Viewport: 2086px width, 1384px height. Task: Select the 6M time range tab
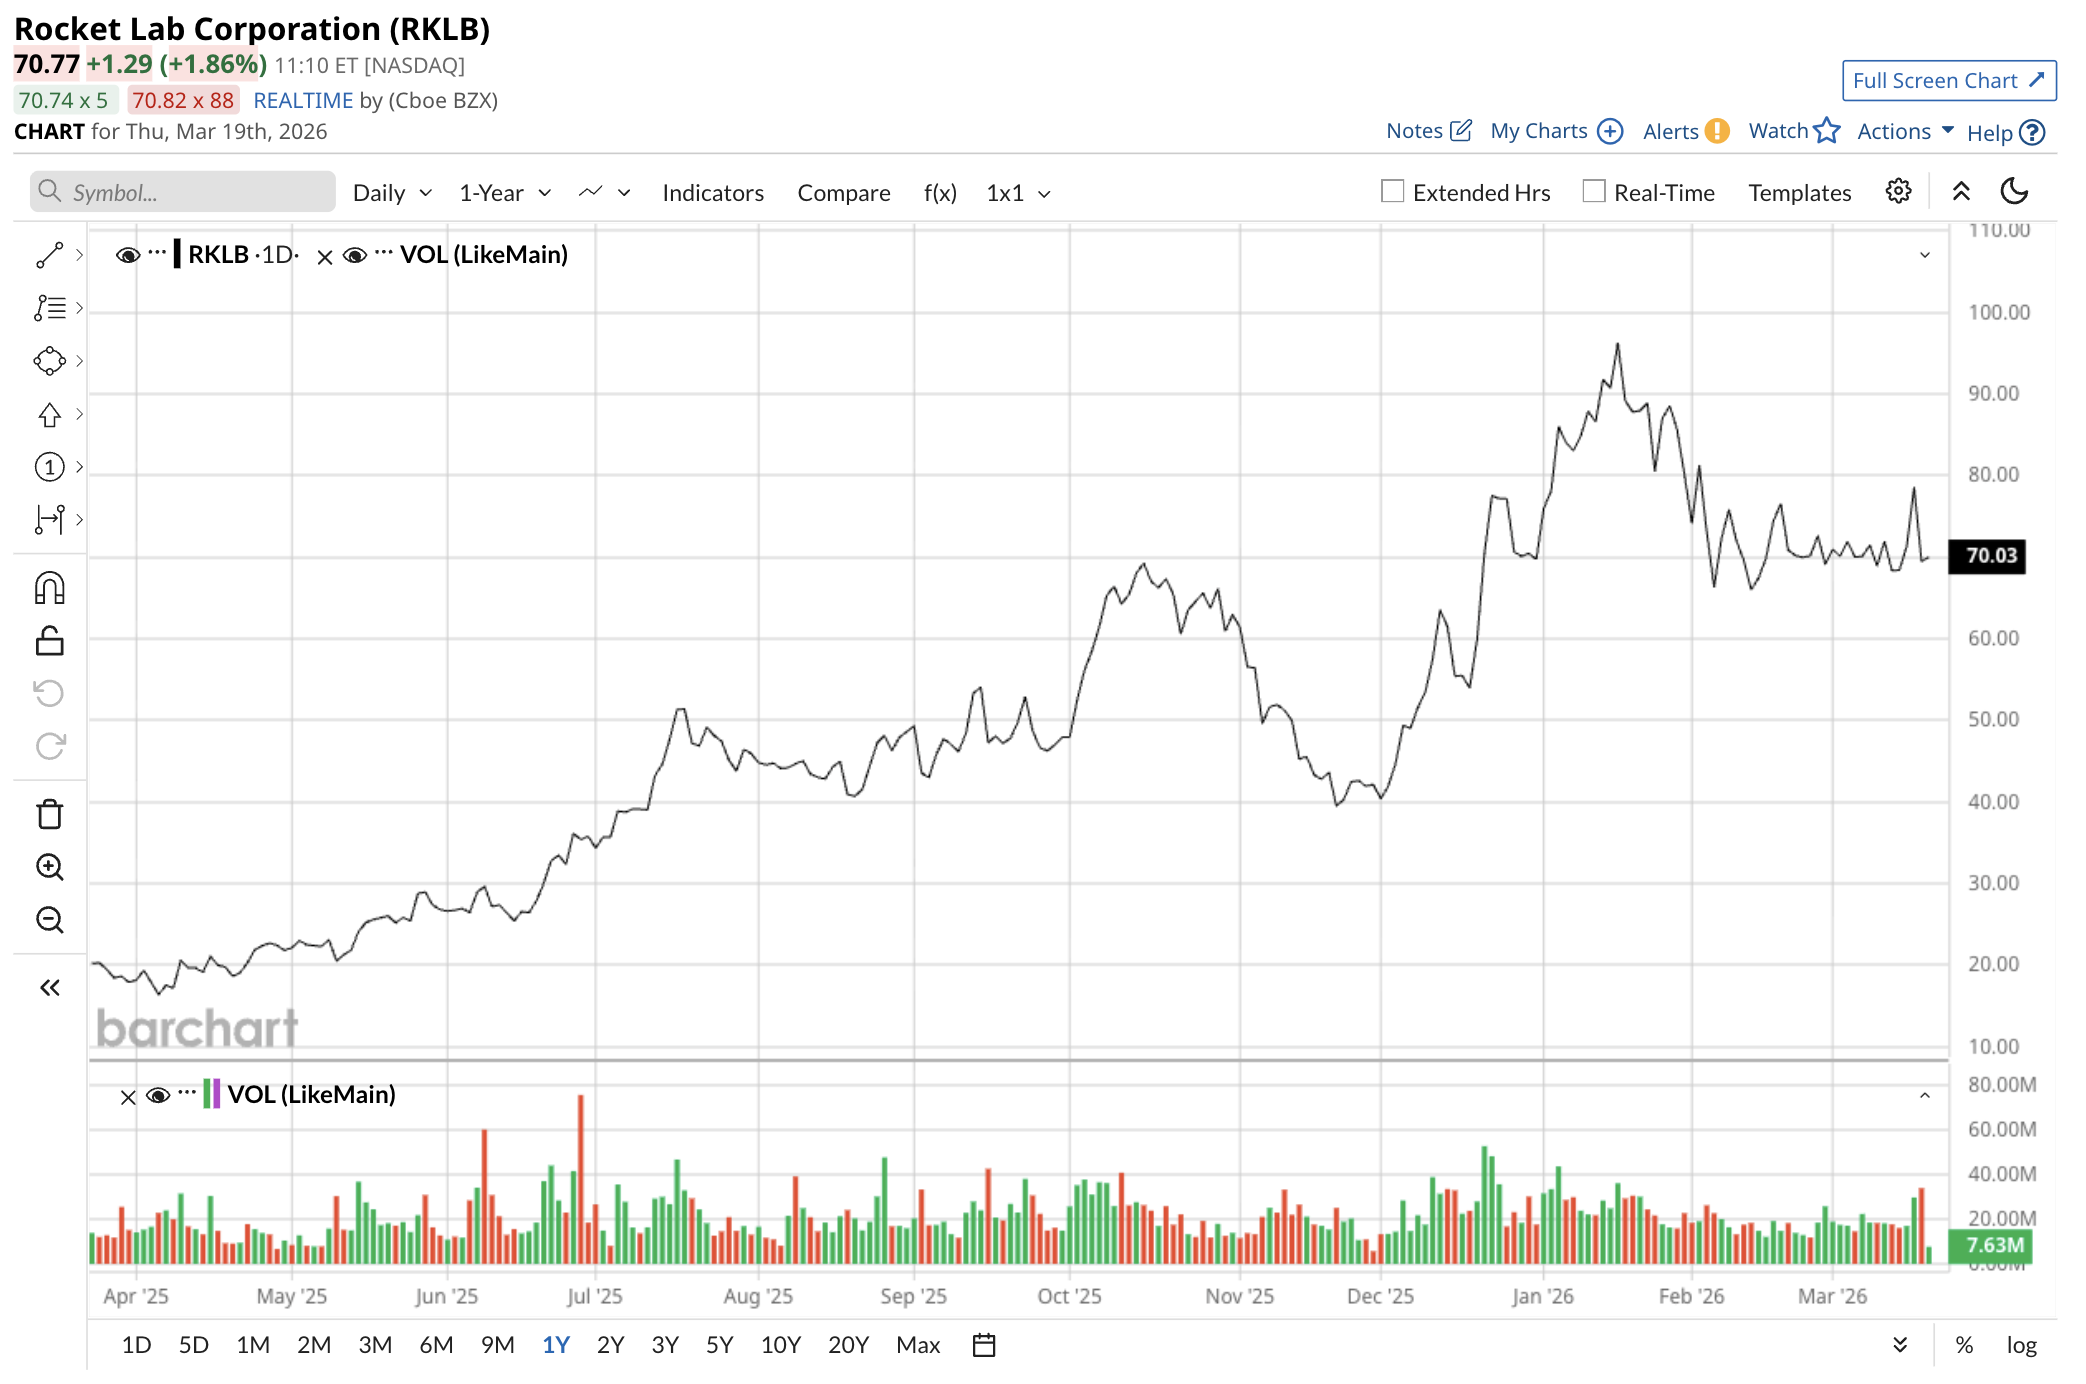pos(436,1345)
